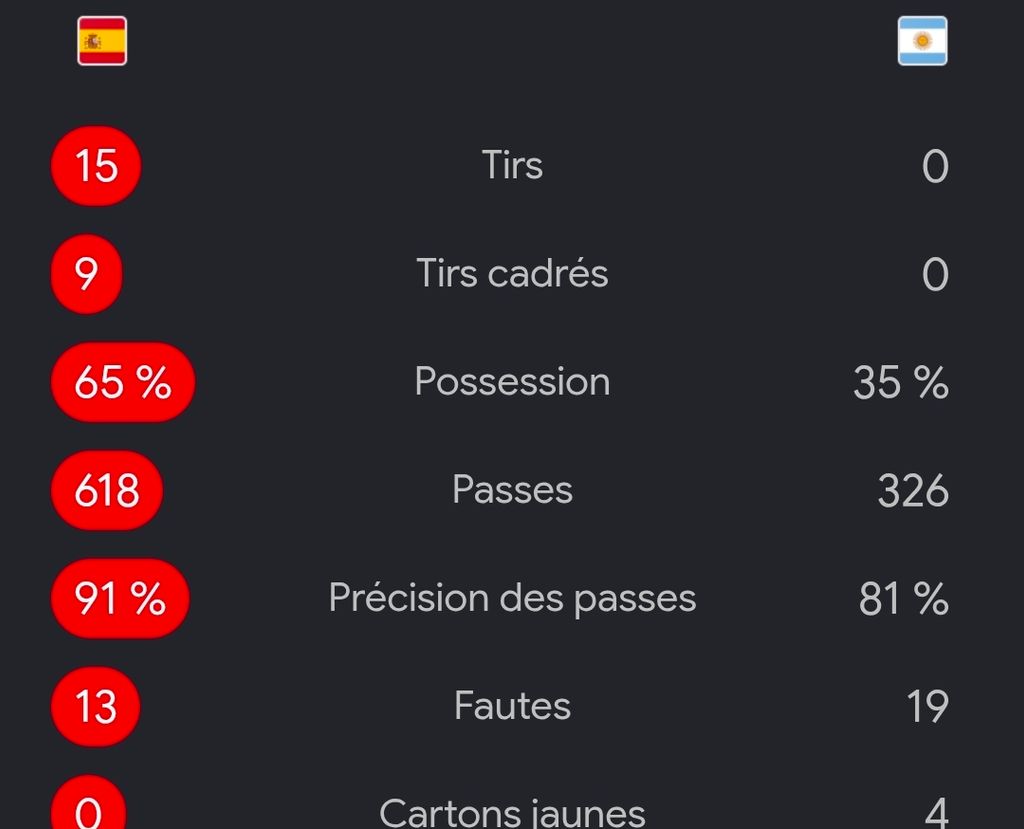The width and height of the screenshot is (1024, 829).
Task: Select Argentina's 0 shots value
Action: pos(935,166)
